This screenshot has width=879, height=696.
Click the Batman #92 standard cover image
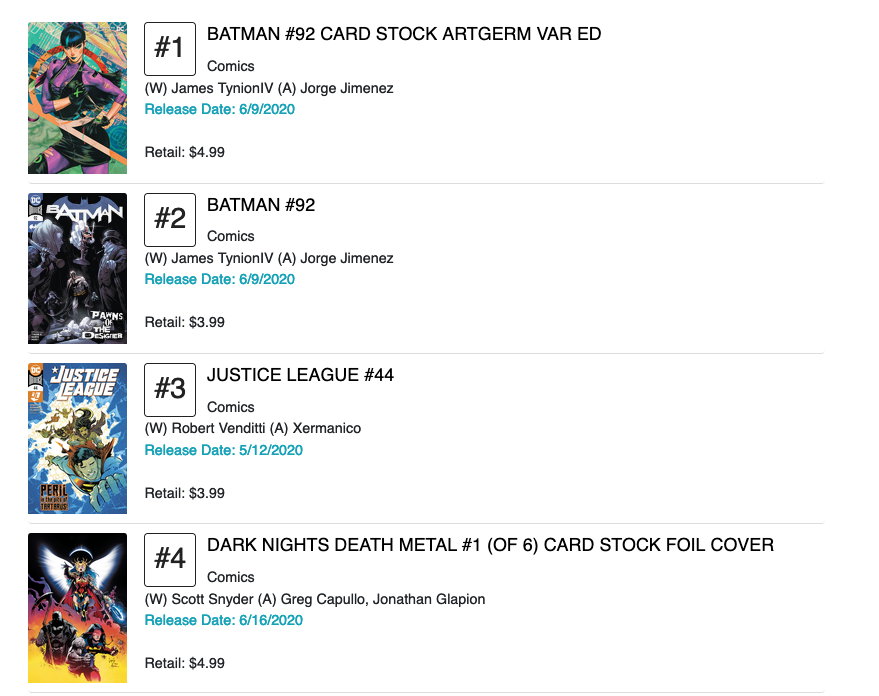pyautogui.click(x=77, y=268)
